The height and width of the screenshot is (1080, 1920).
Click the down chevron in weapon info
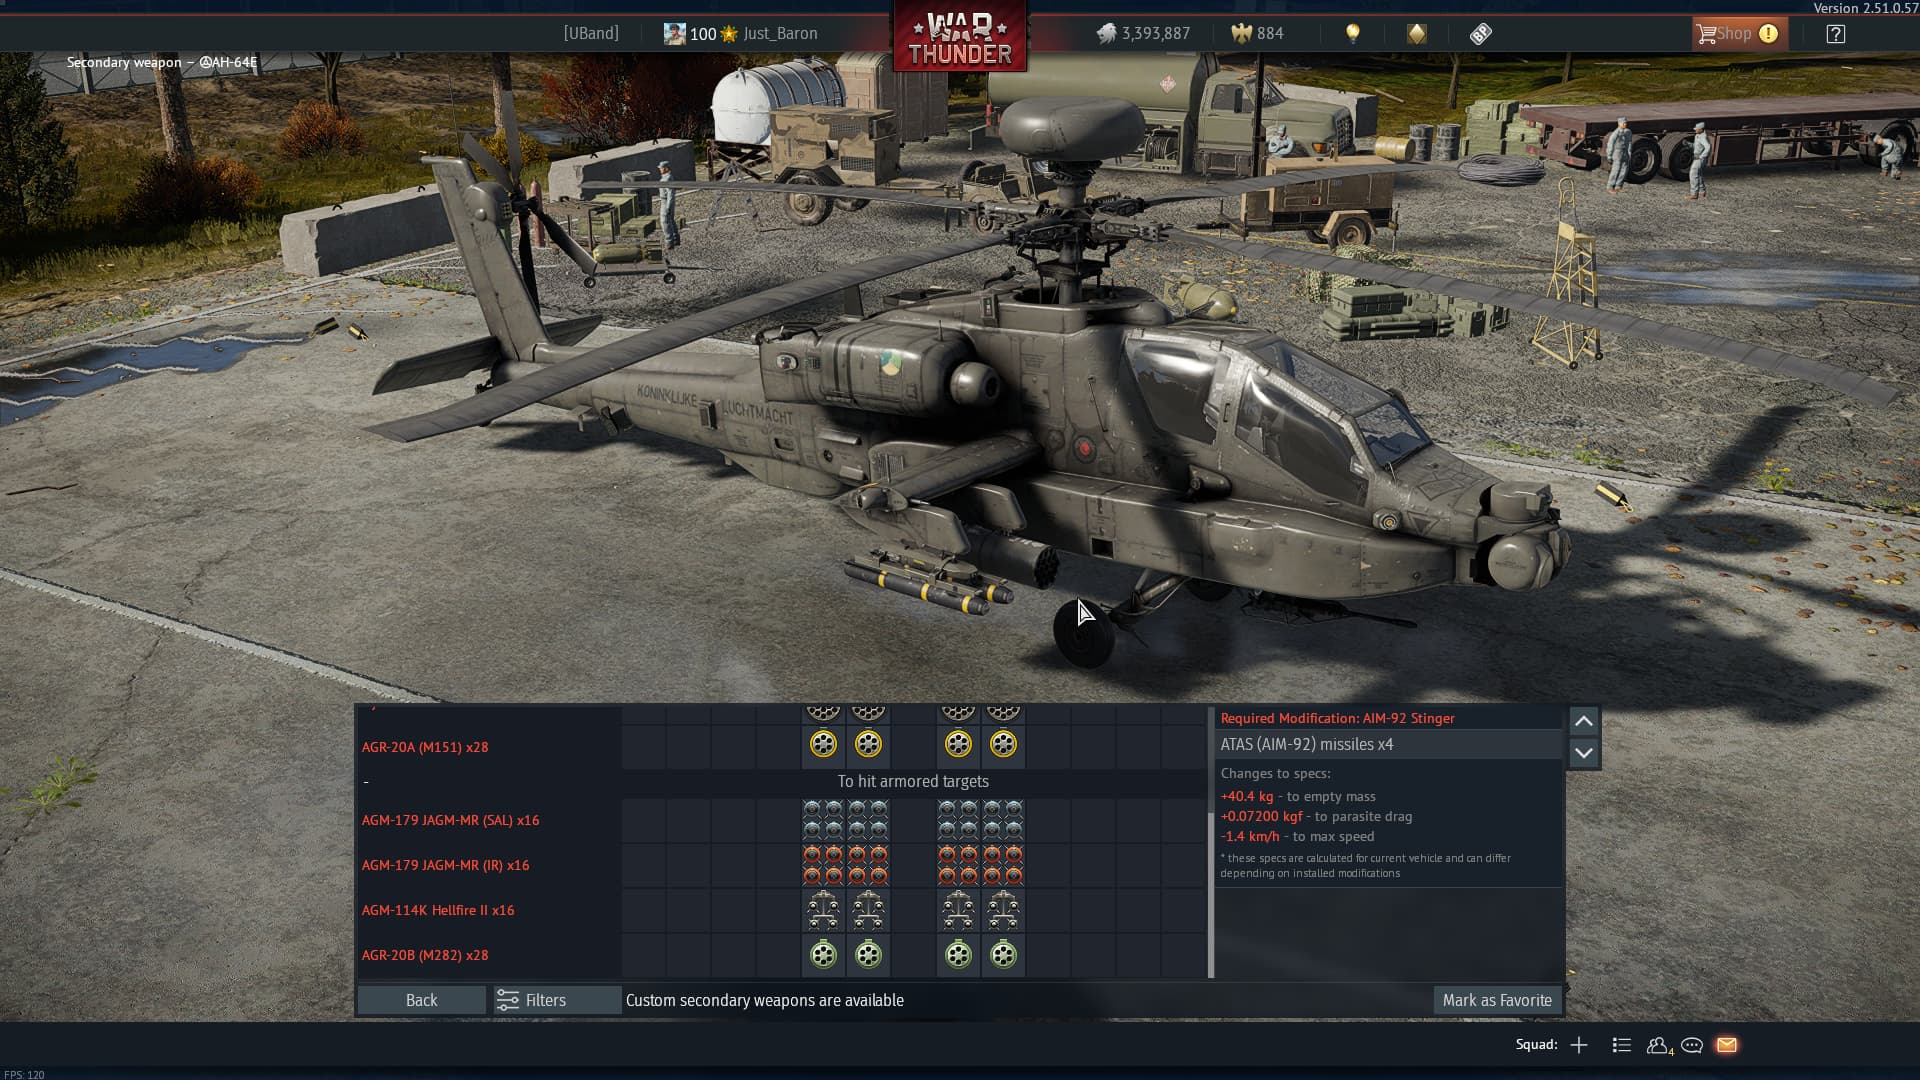(1584, 753)
